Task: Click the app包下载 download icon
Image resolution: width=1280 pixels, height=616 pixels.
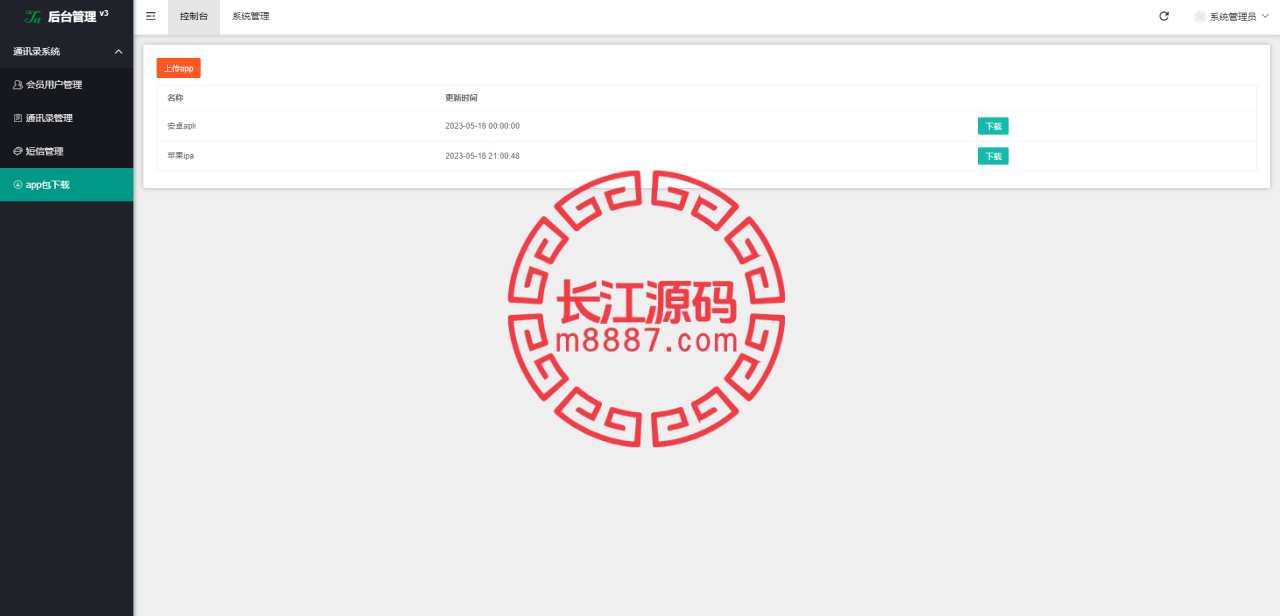Action: [17, 185]
